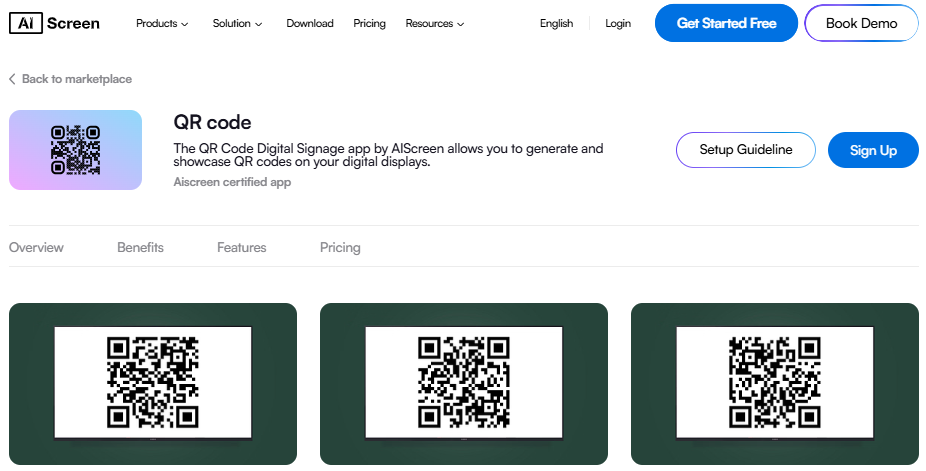Expand the Products dropdown chevron

click(185, 24)
